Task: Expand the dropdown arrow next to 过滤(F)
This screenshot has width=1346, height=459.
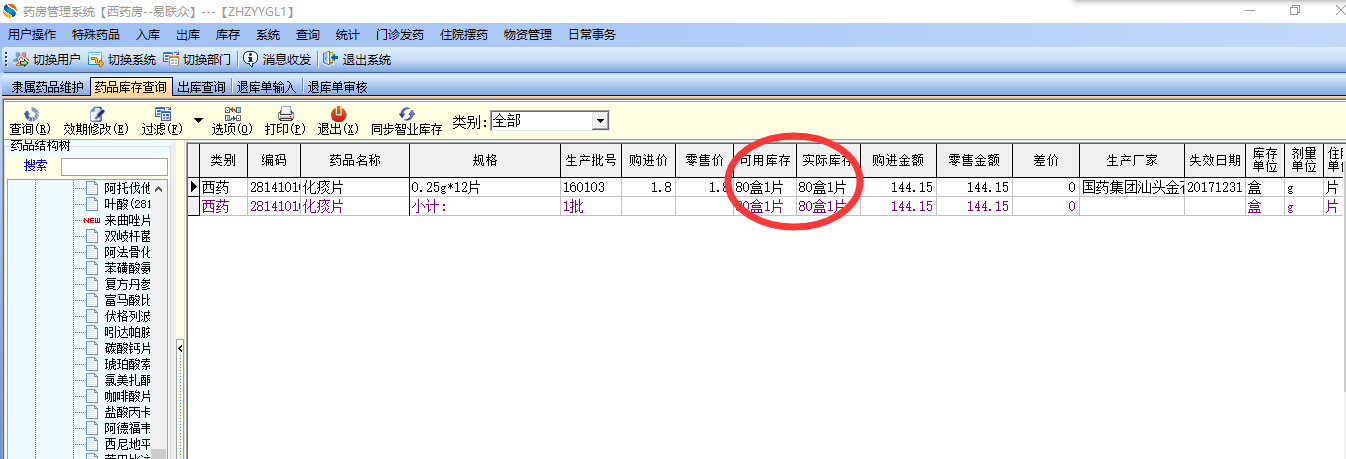Action: 198,119
